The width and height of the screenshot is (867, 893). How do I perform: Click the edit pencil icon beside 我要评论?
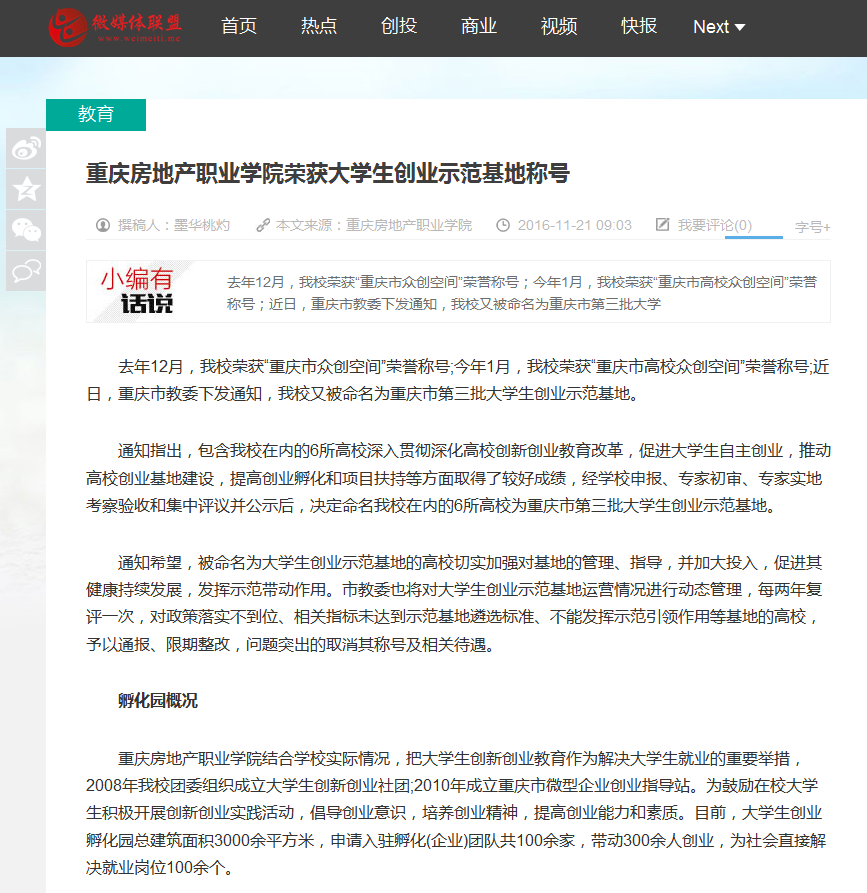pyautogui.click(x=662, y=225)
